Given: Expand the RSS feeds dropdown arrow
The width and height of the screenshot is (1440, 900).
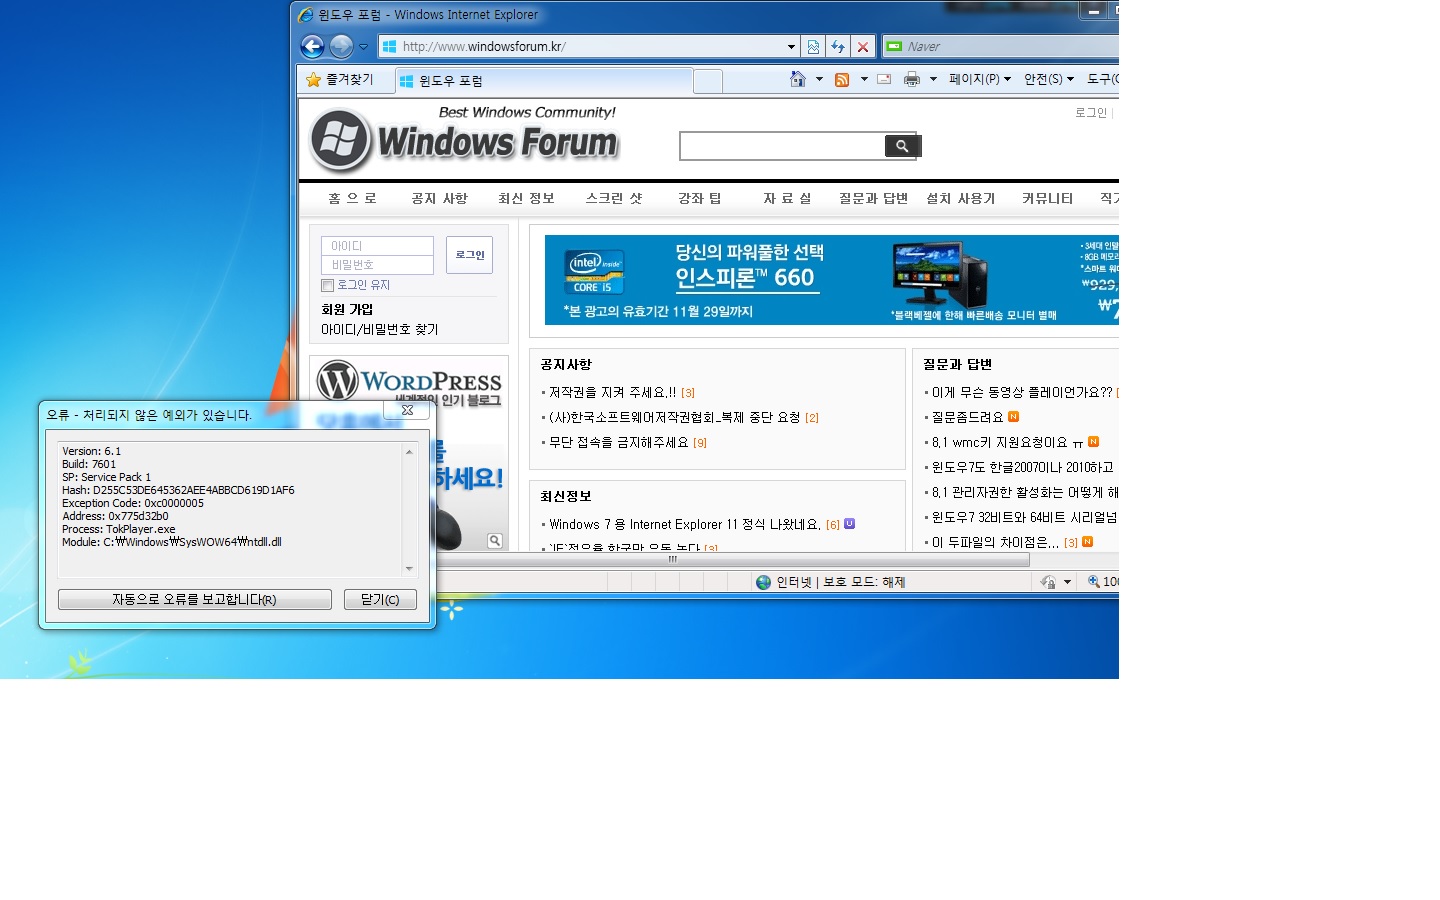Looking at the screenshot, I should (x=864, y=79).
